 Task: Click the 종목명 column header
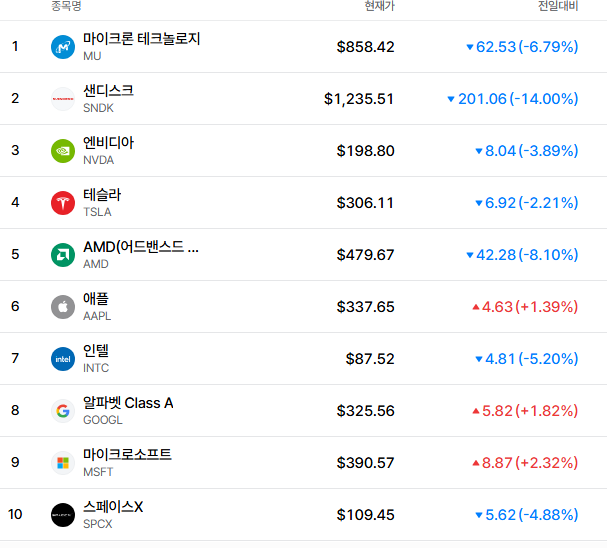pyautogui.click(x=66, y=6)
